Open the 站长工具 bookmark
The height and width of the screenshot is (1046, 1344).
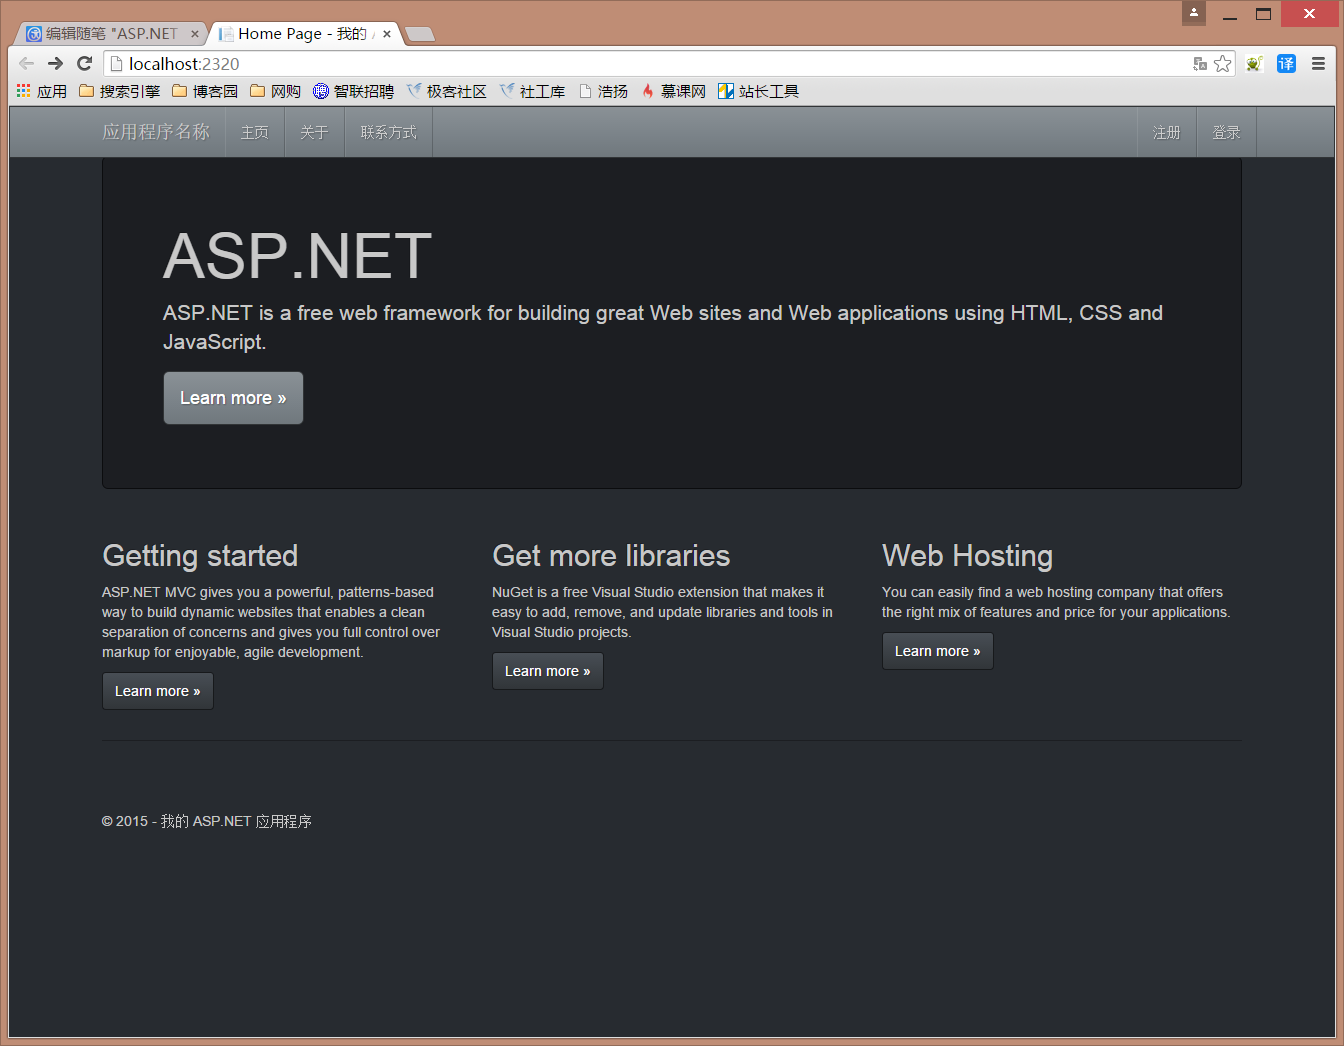758,91
